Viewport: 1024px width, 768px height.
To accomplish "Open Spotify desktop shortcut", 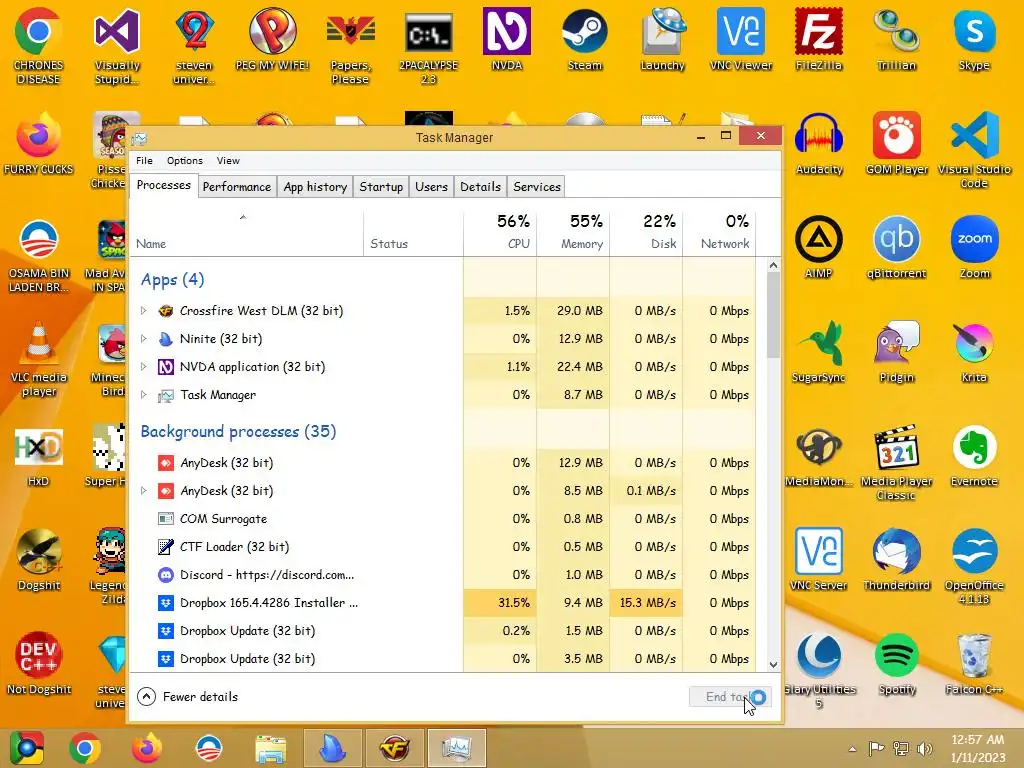I will point(897,664).
